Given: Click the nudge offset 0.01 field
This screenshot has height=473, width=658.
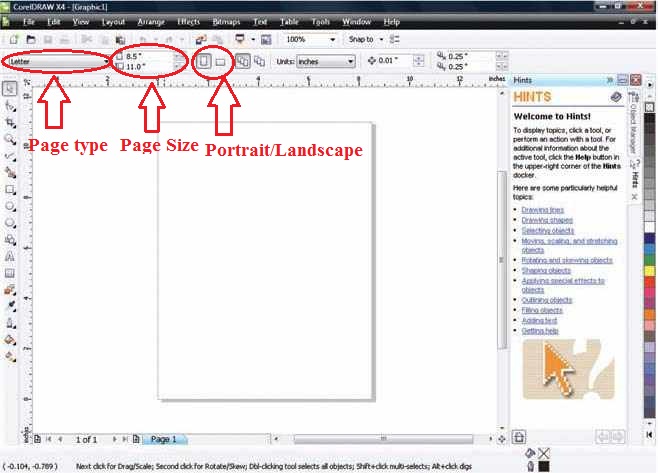Looking at the screenshot, I should coord(394,61).
